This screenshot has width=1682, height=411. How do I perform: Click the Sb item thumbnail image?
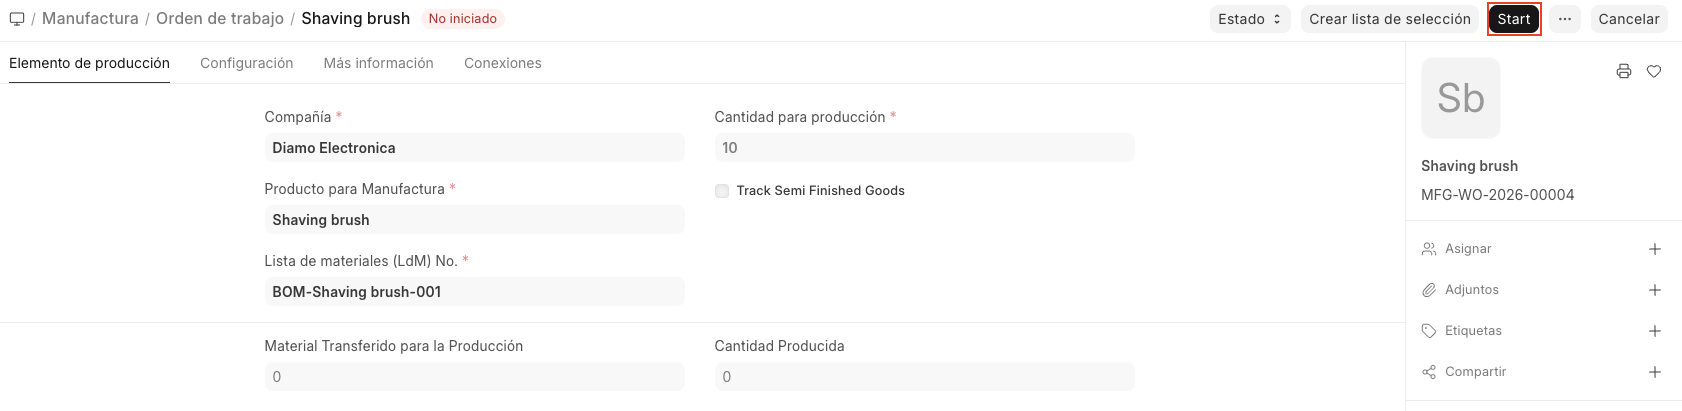pos(1461,98)
